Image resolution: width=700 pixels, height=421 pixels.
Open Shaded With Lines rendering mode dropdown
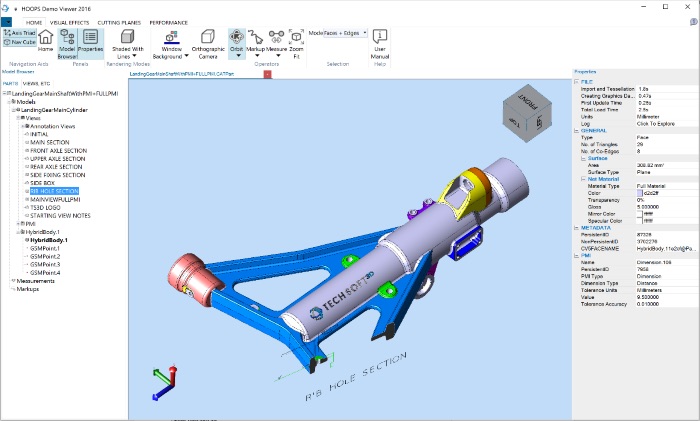tap(134, 56)
